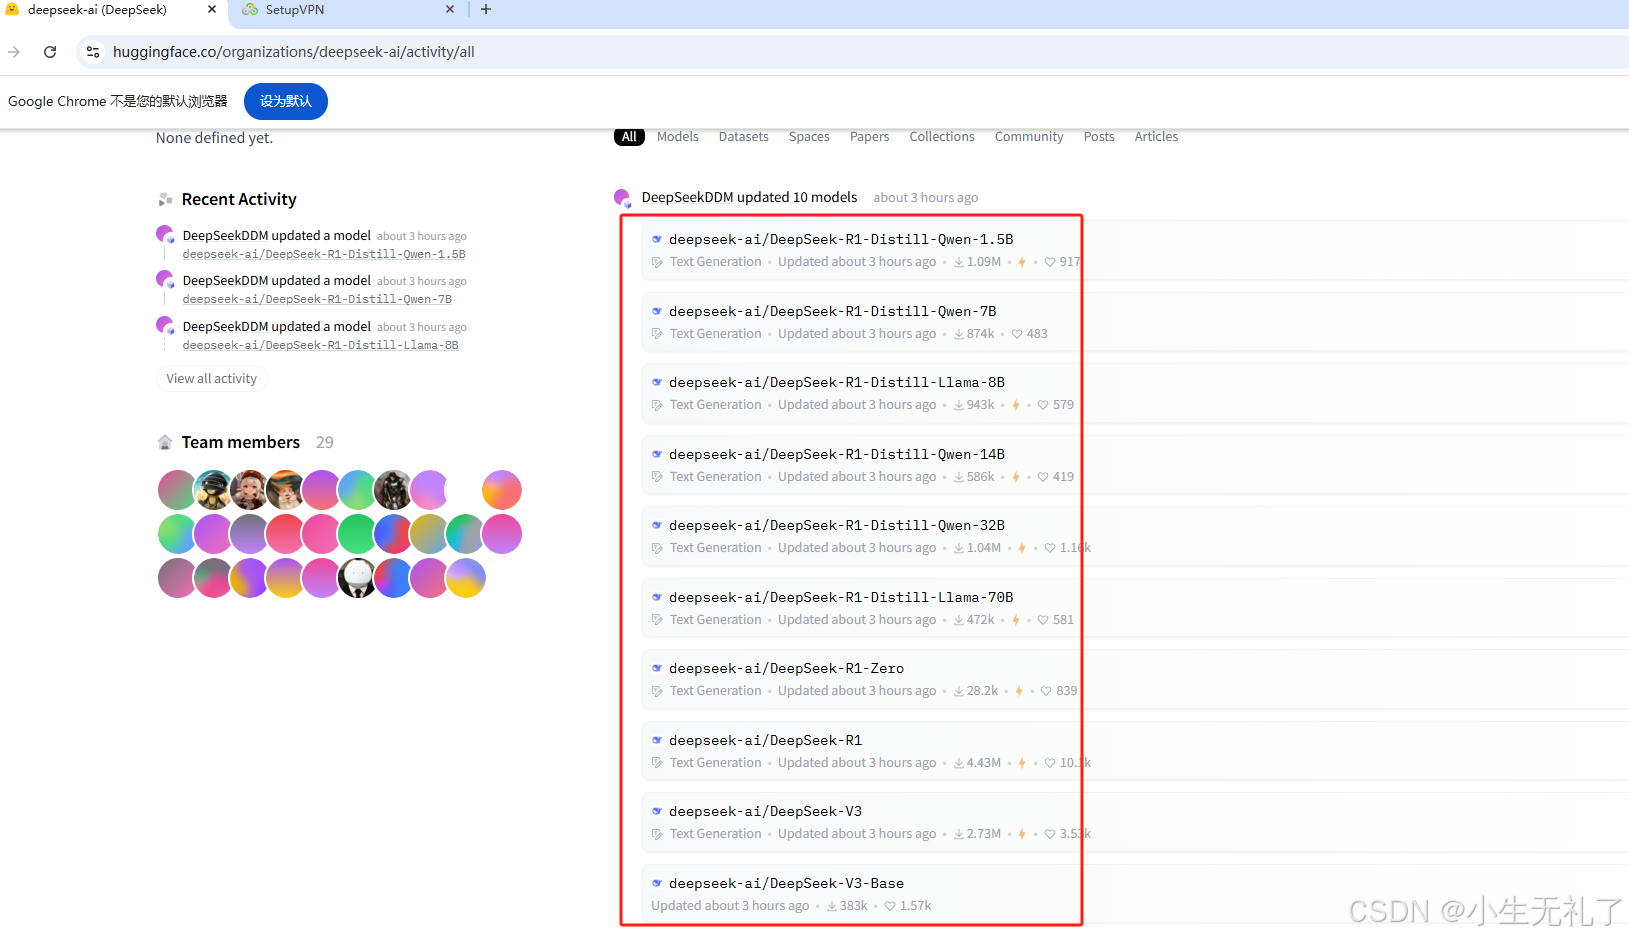
Task: Click the forward navigation arrow
Action: click(14, 52)
